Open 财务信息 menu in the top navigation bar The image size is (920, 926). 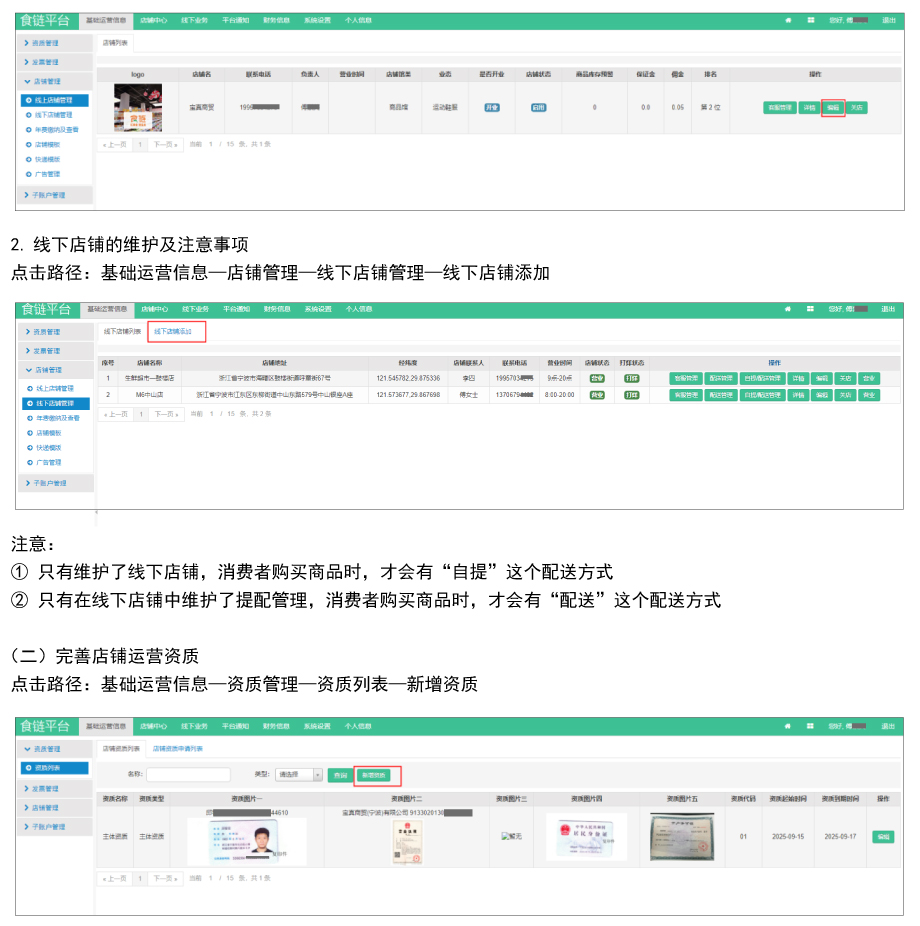(x=276, y=20)
